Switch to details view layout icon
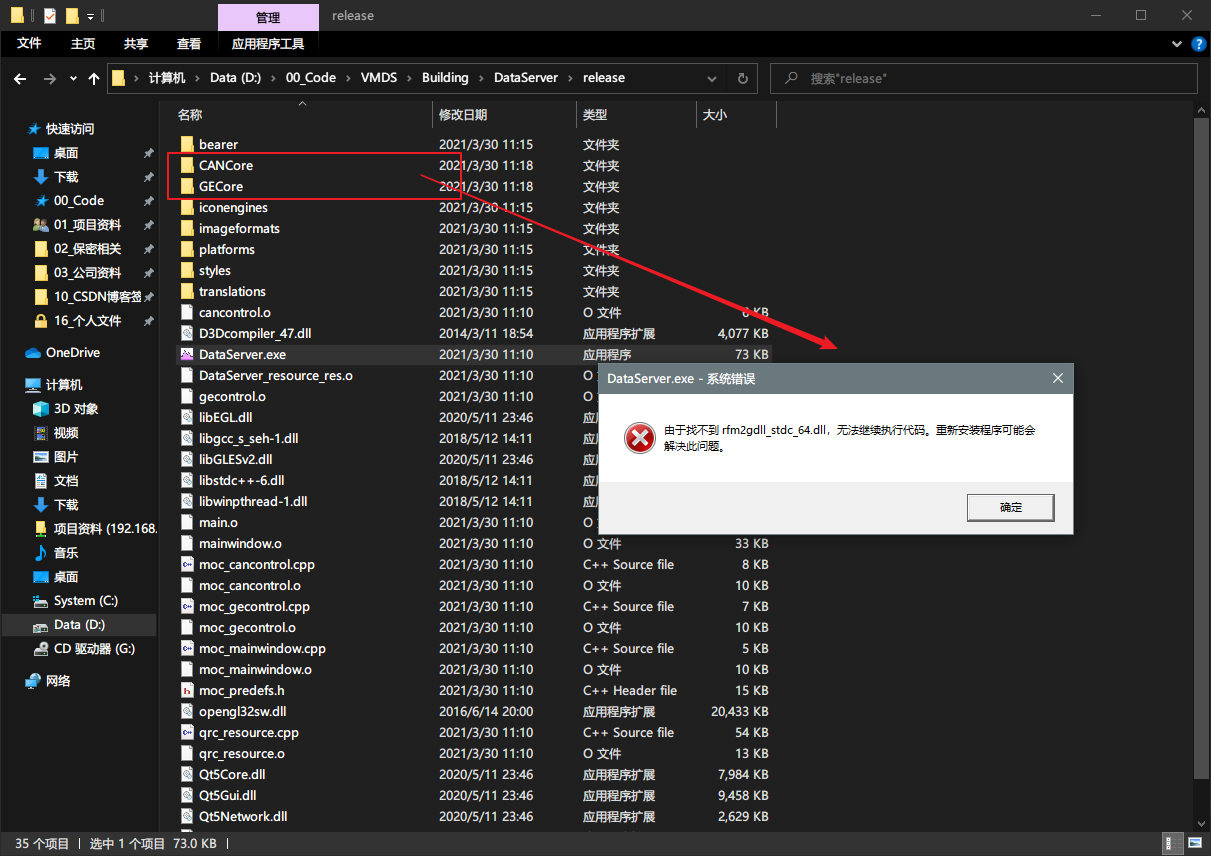 [x=1170, y=844]
